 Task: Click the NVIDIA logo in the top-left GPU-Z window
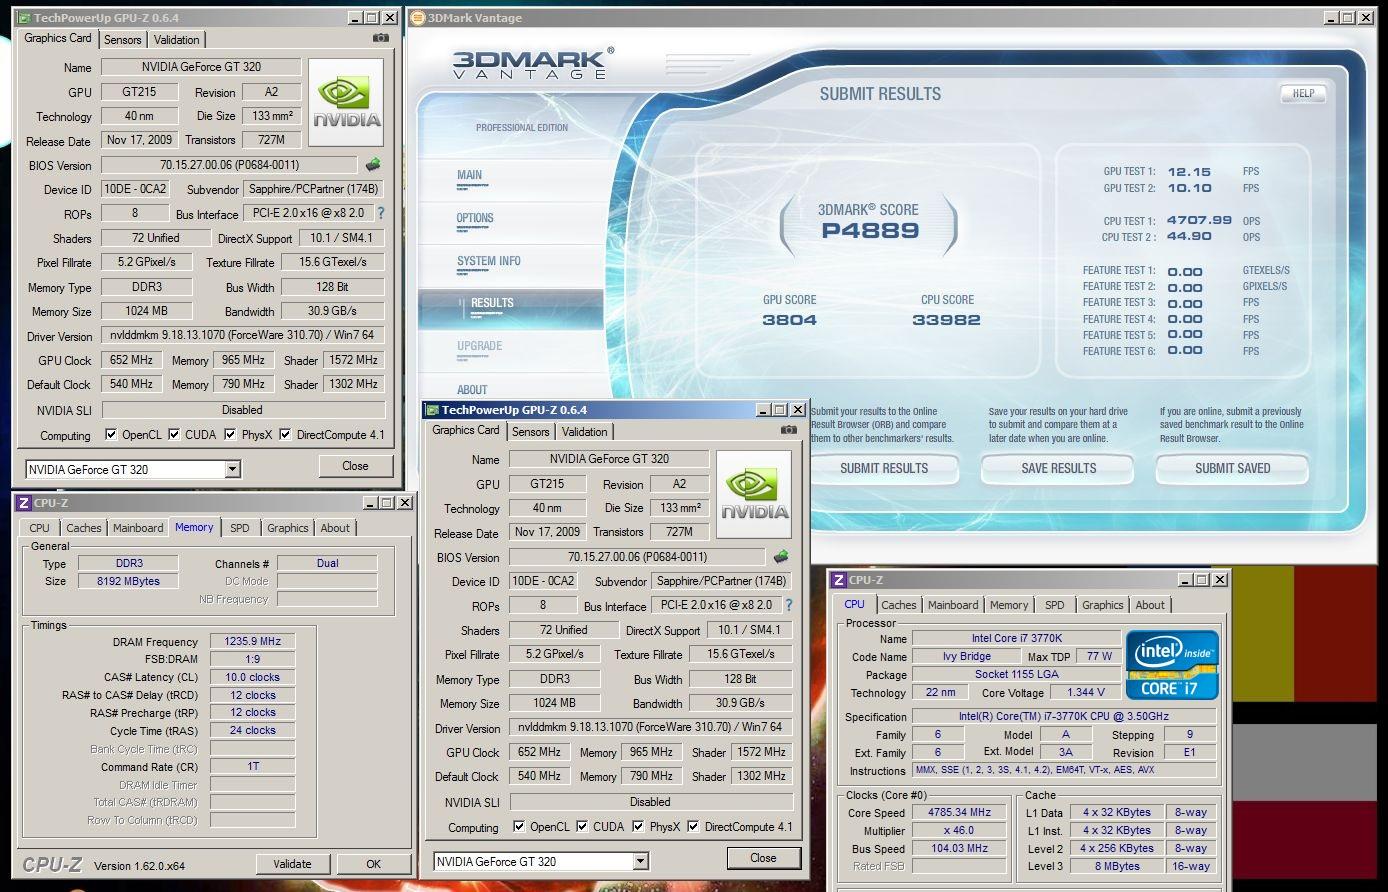[346, 102]
